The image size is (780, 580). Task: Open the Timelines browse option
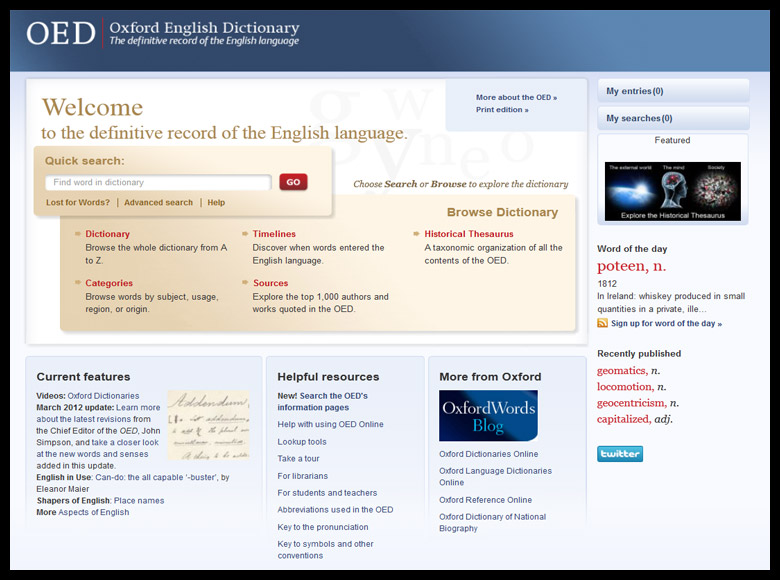point(274,234)
